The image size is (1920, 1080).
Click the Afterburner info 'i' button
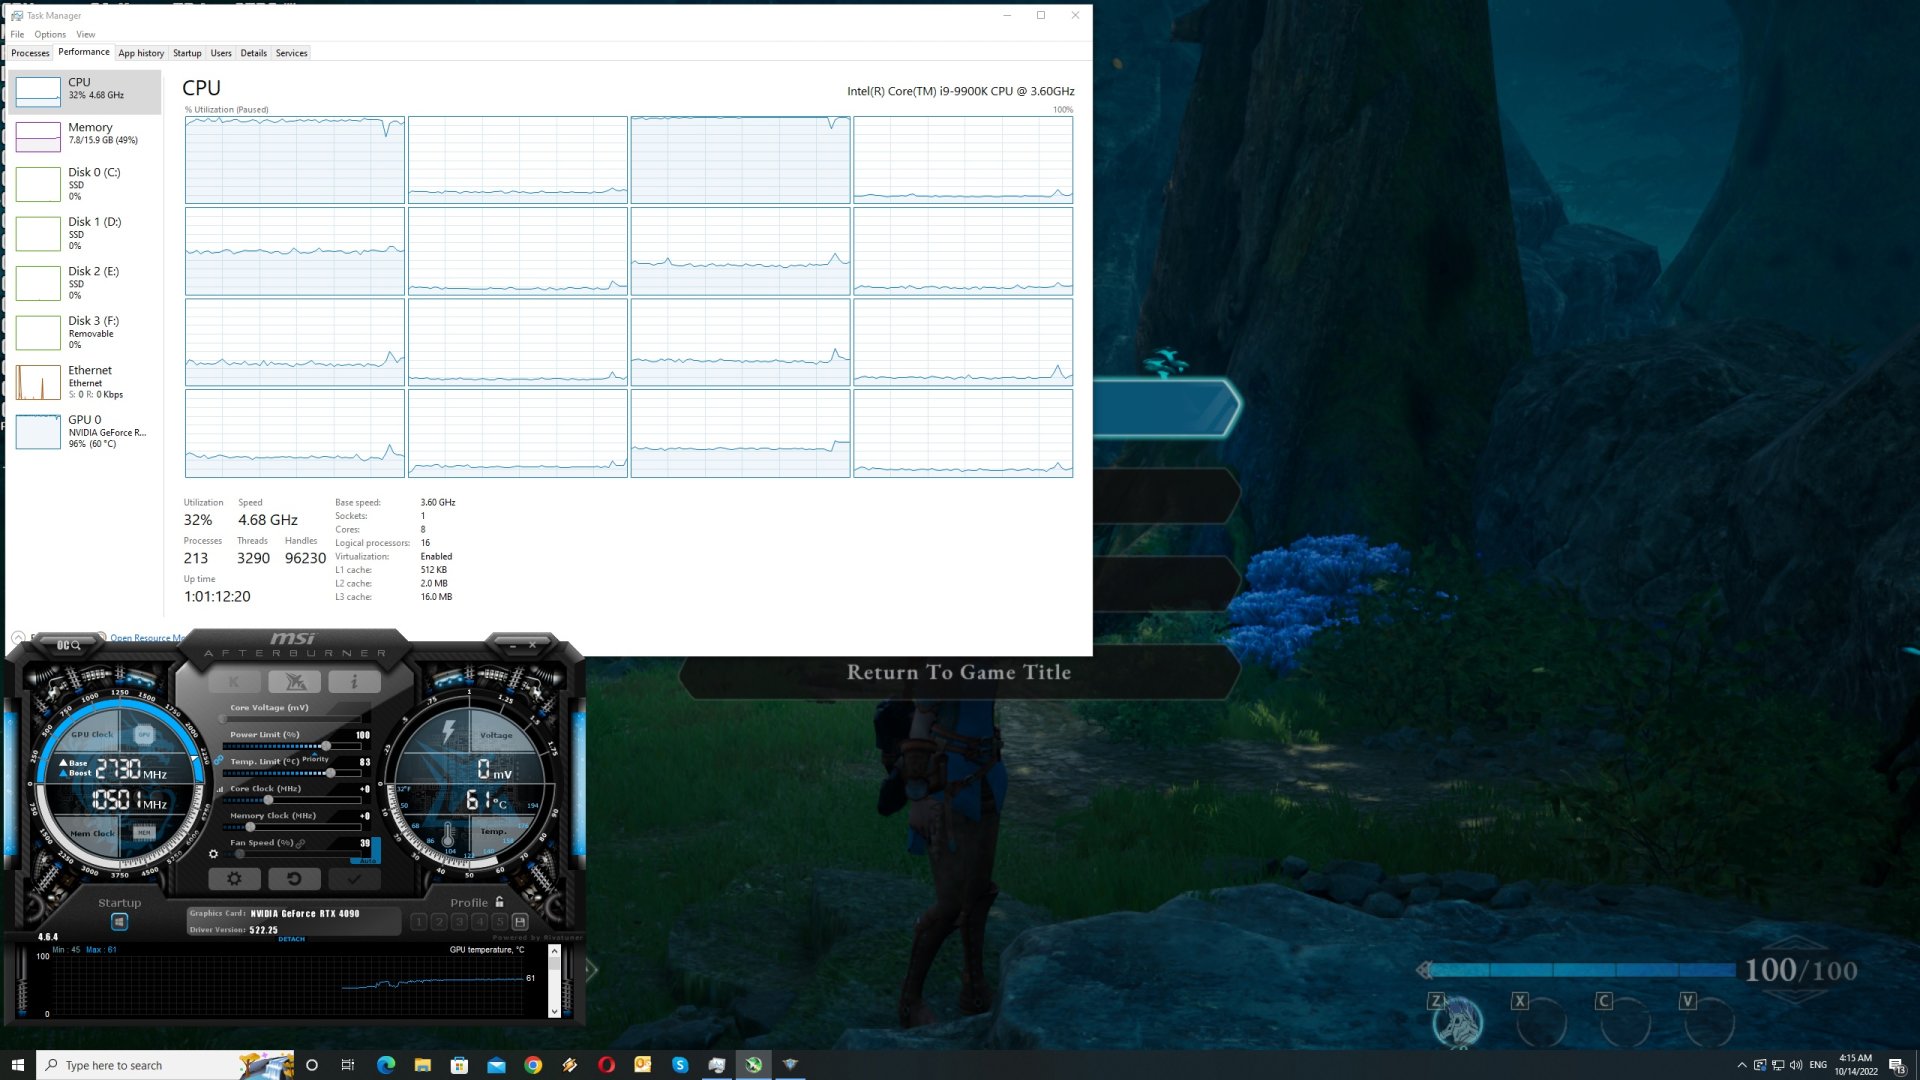(x=354, y=682)
